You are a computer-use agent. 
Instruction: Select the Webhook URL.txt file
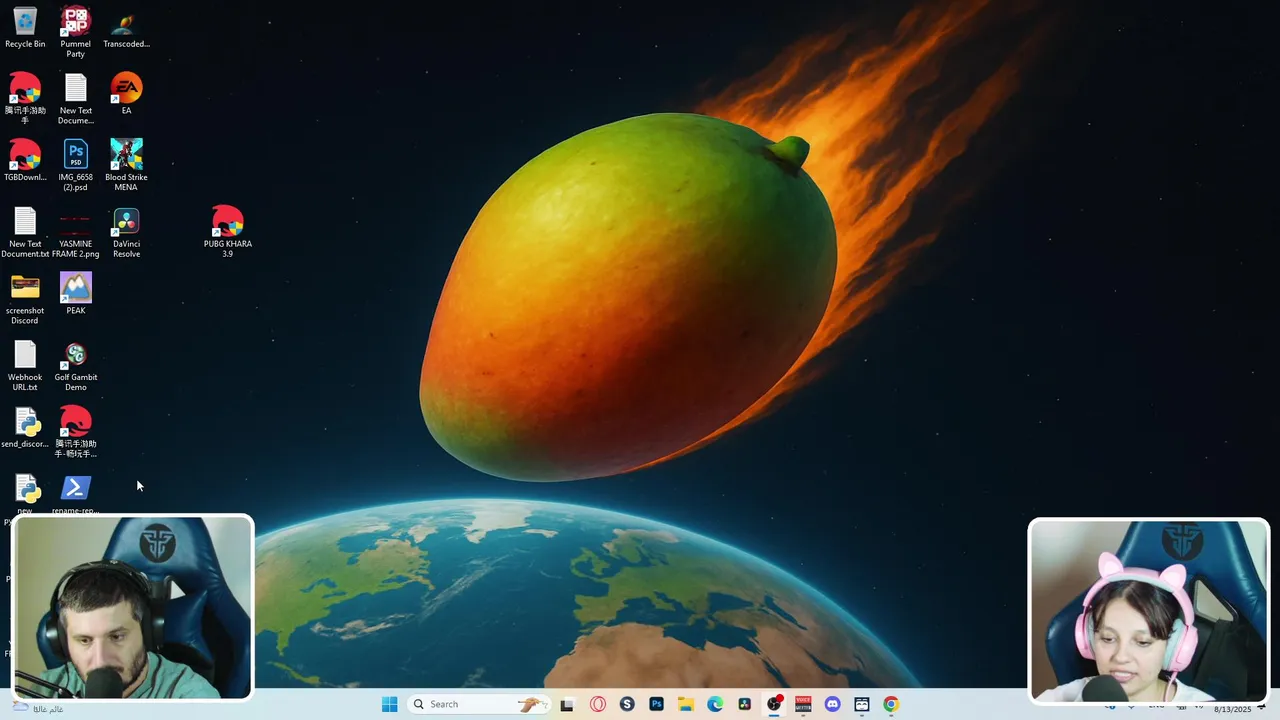(25, 366)
